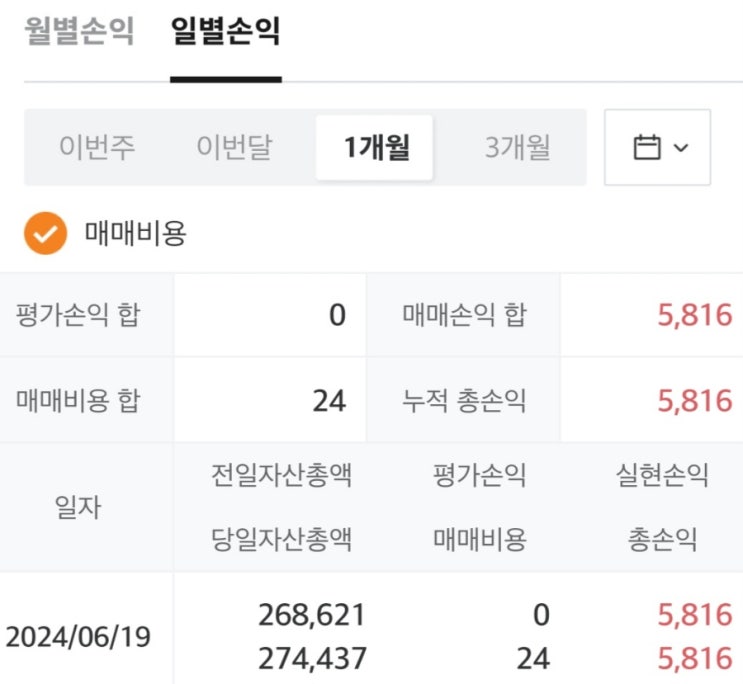743x684 pixels.
Task: Click the 실현손익 column header
Action: click(662, 475)
